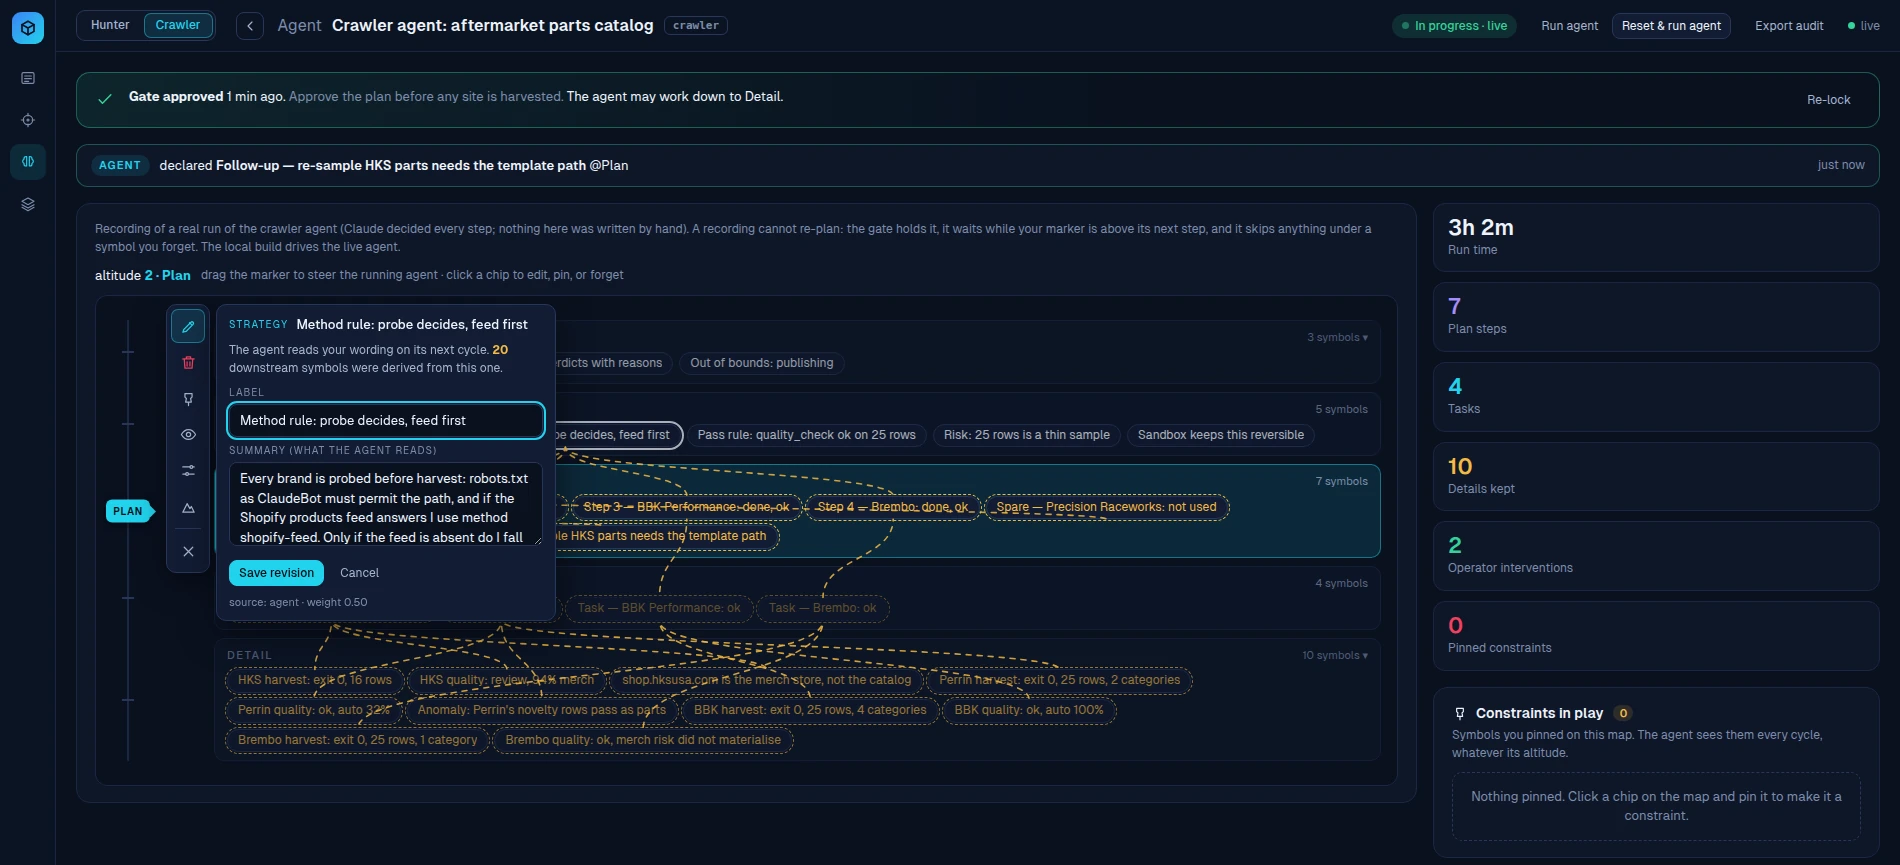Open the crosshair target icon in left sidebar

[x=28, y=120]
